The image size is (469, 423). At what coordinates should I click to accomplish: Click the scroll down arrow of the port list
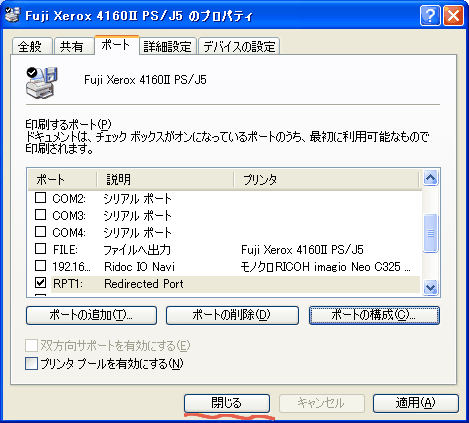tap(431, 287)
